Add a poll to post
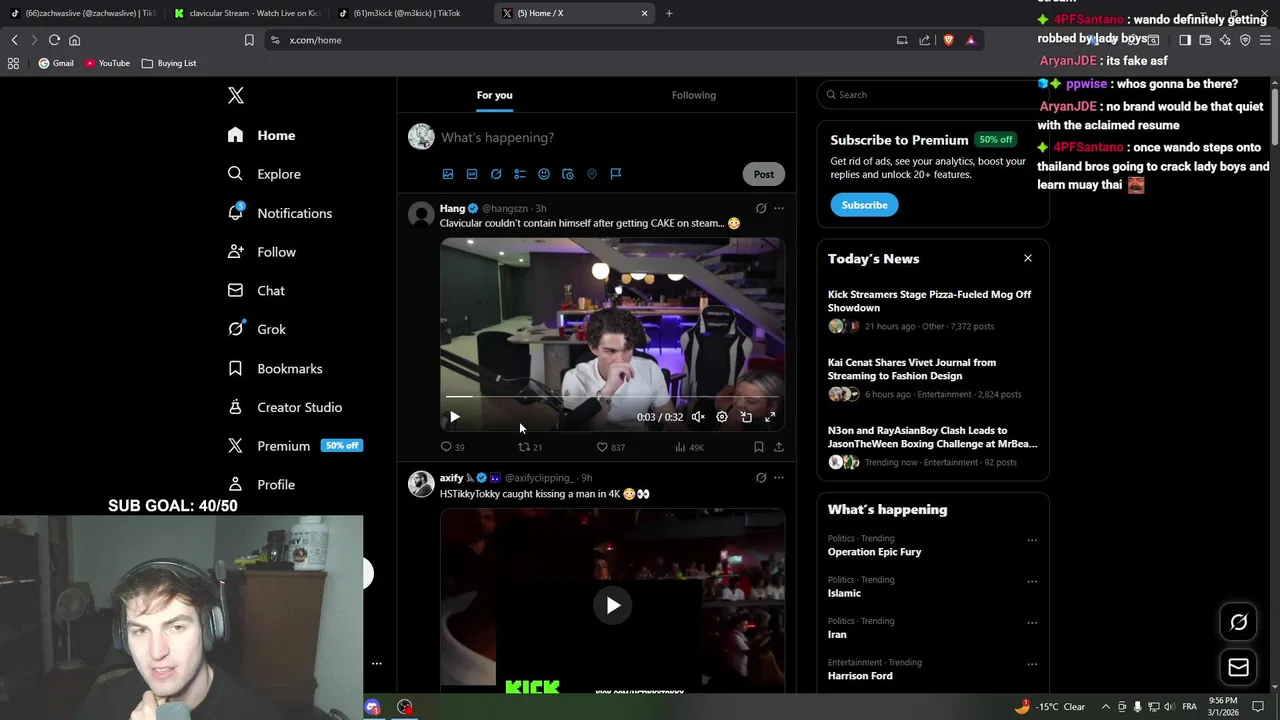The height and width of the screenshot is (720, 1280). (x=520, y=174)
